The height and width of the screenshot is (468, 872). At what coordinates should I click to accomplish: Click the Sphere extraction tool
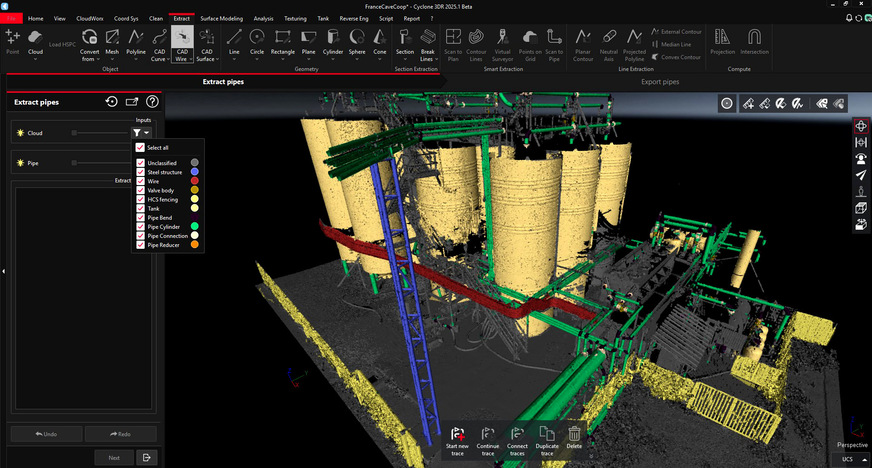click(x=357, y=38)
